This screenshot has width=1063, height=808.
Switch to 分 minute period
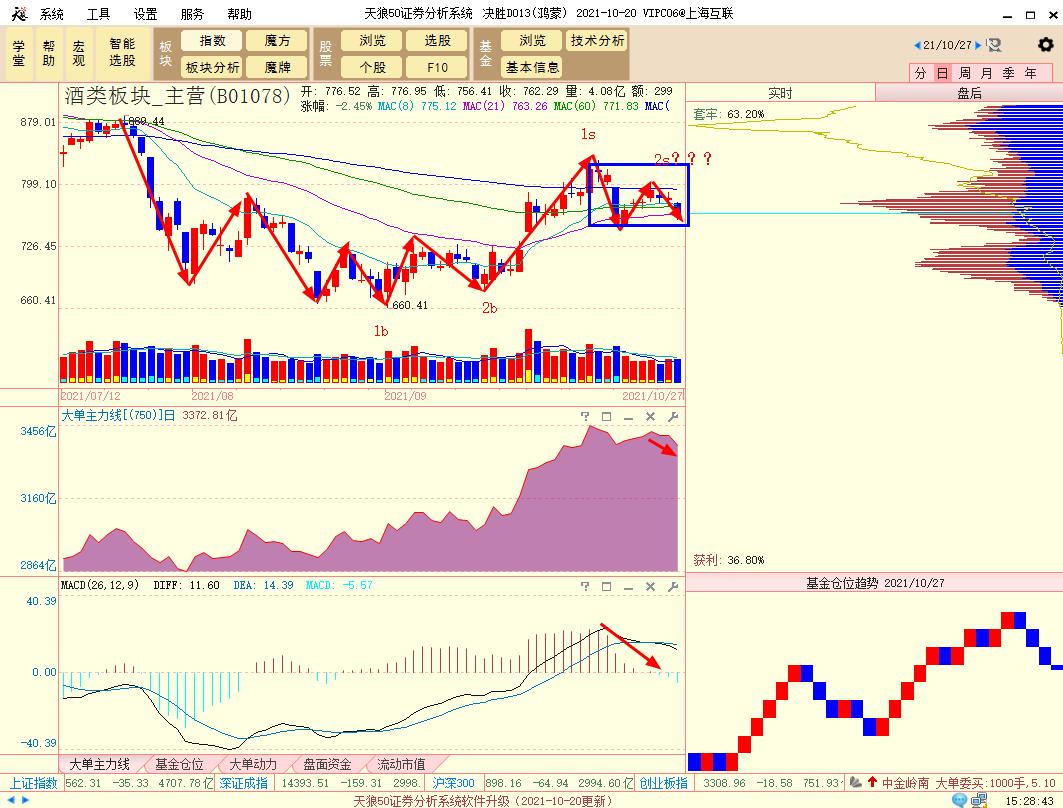pos(920,73)
